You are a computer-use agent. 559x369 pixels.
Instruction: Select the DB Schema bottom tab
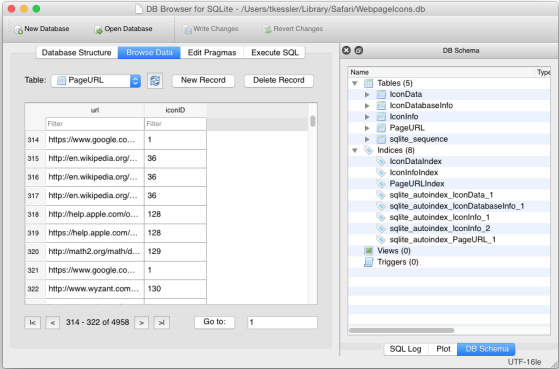click(487, 349)
